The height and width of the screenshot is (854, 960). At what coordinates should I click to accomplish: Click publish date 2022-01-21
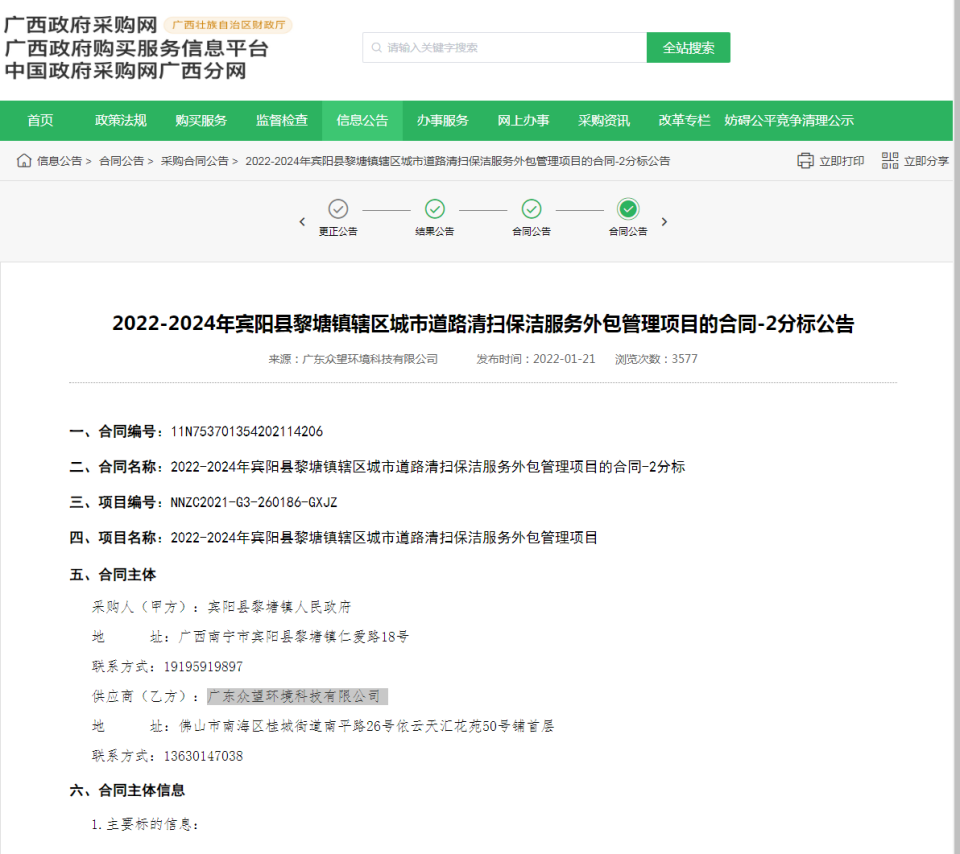[564, 359]
